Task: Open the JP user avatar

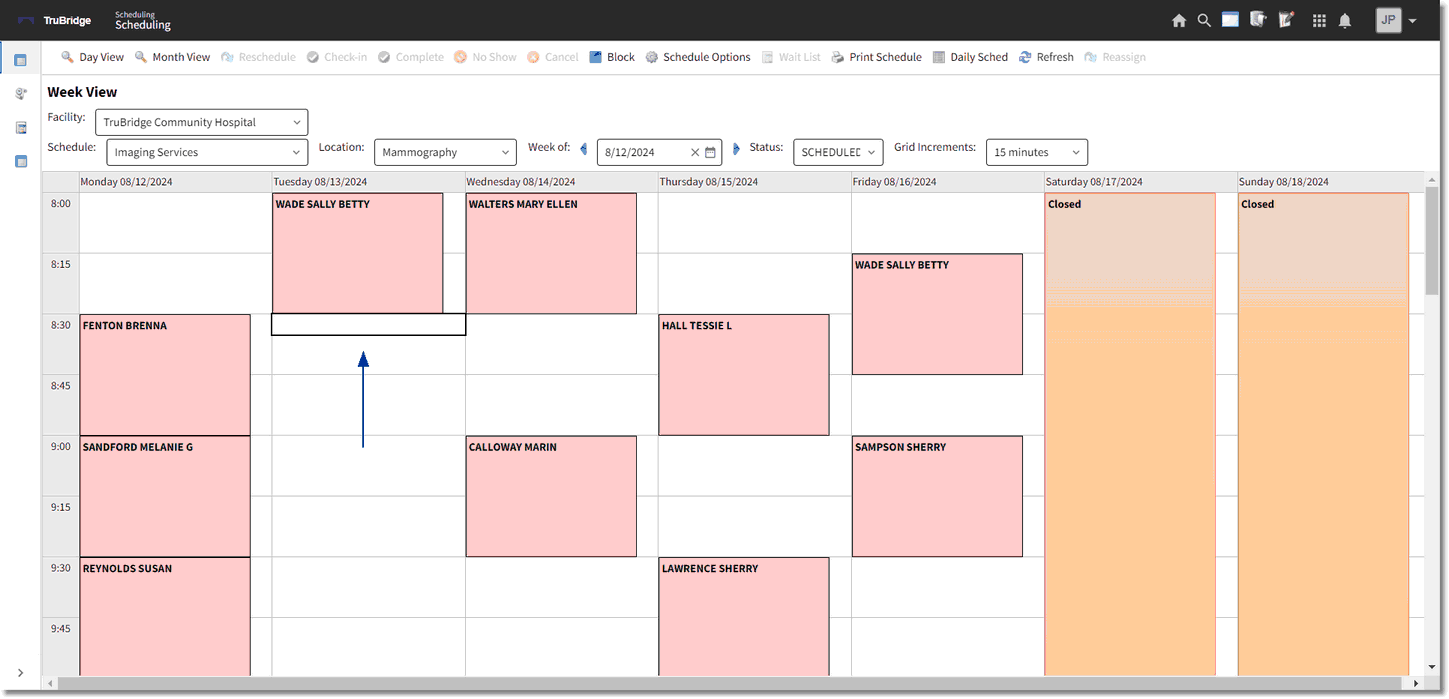Action: pos(1389,20)
